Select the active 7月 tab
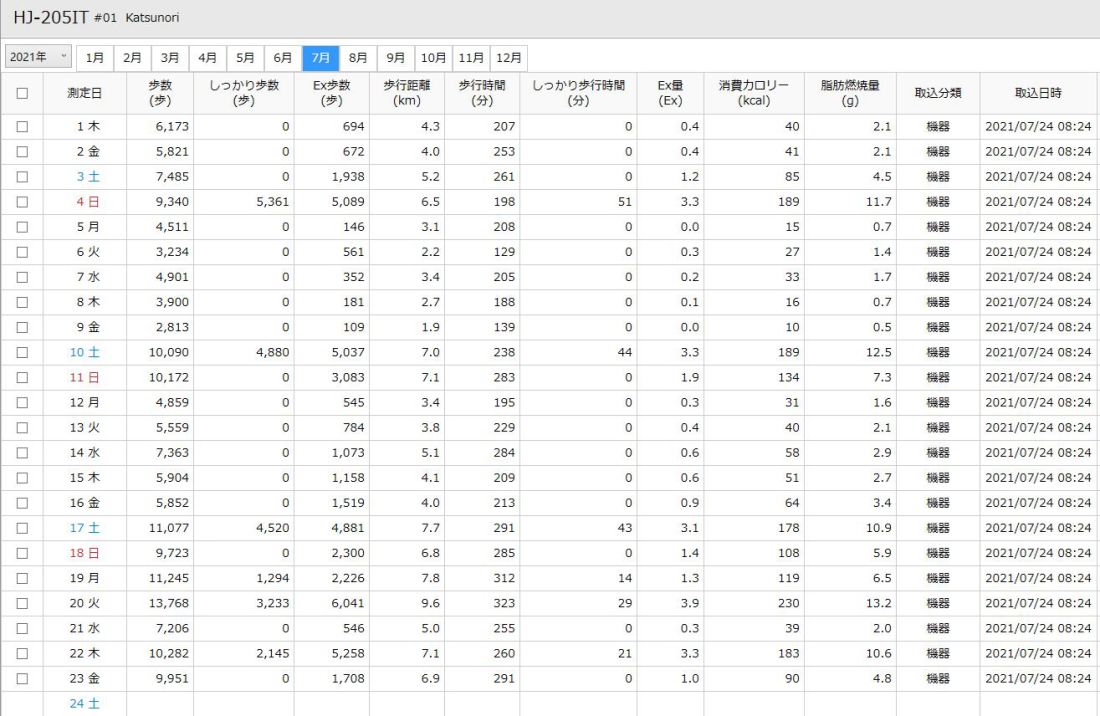This screenshot has width=1100, height=716. pyautogui.click(x=321, y=58)
